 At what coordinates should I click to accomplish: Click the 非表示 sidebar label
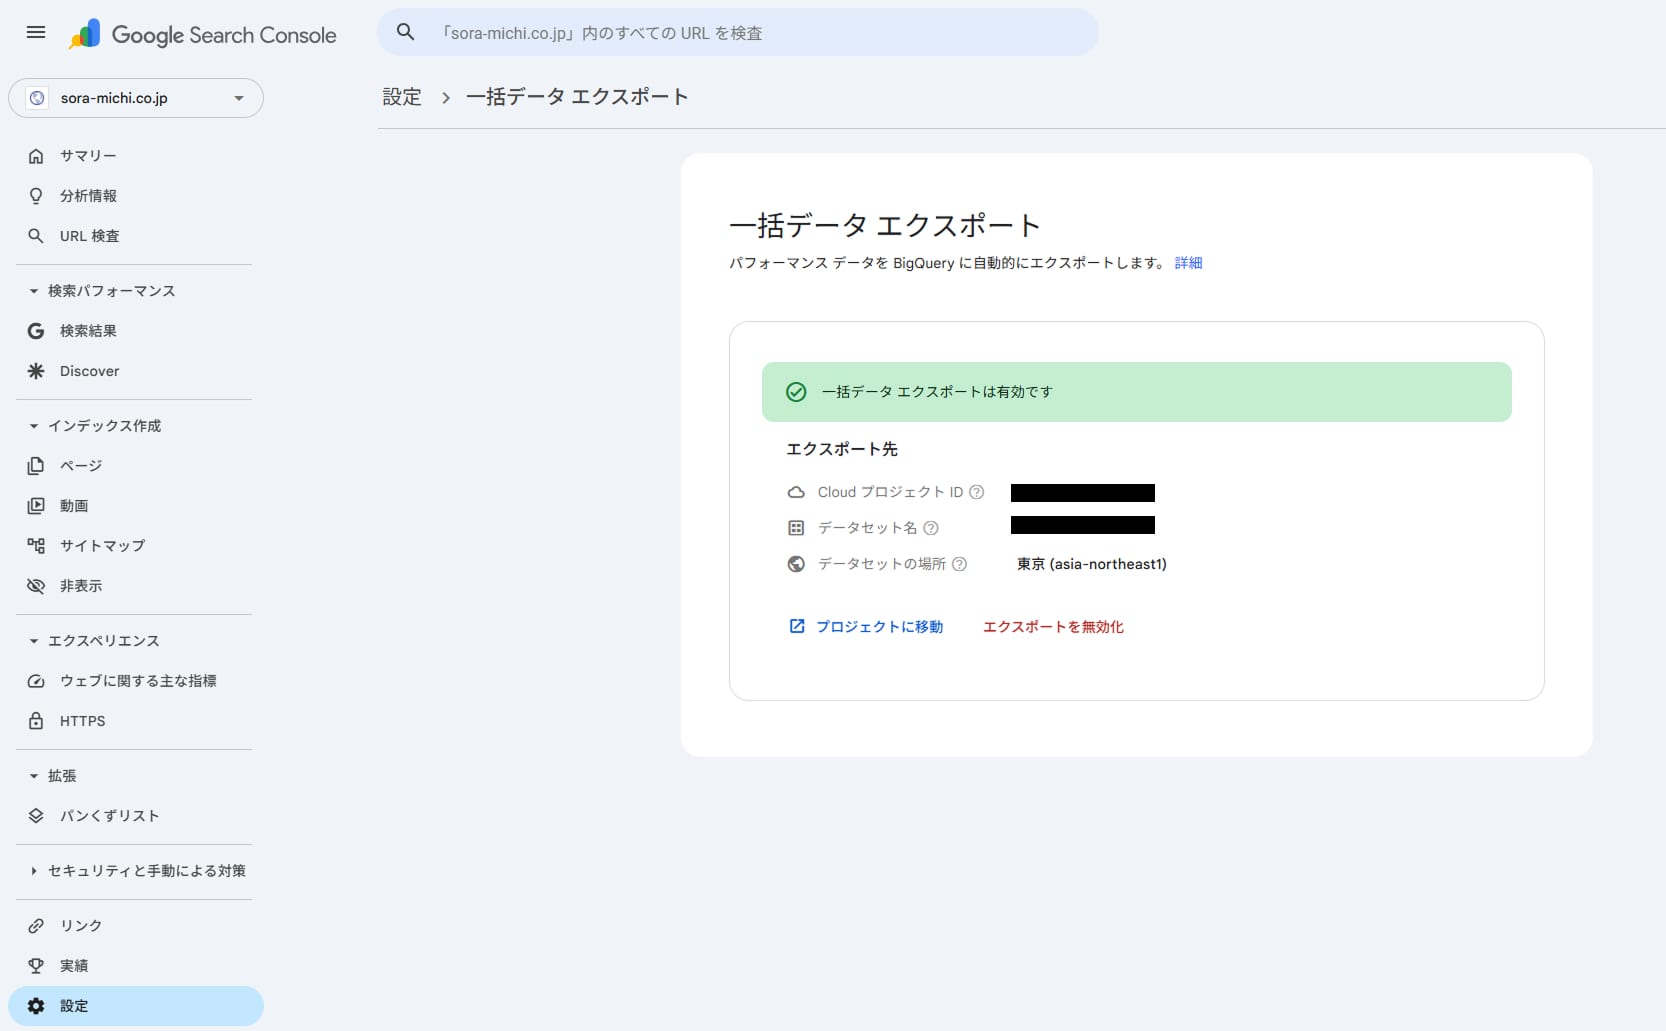pos(81,586)
